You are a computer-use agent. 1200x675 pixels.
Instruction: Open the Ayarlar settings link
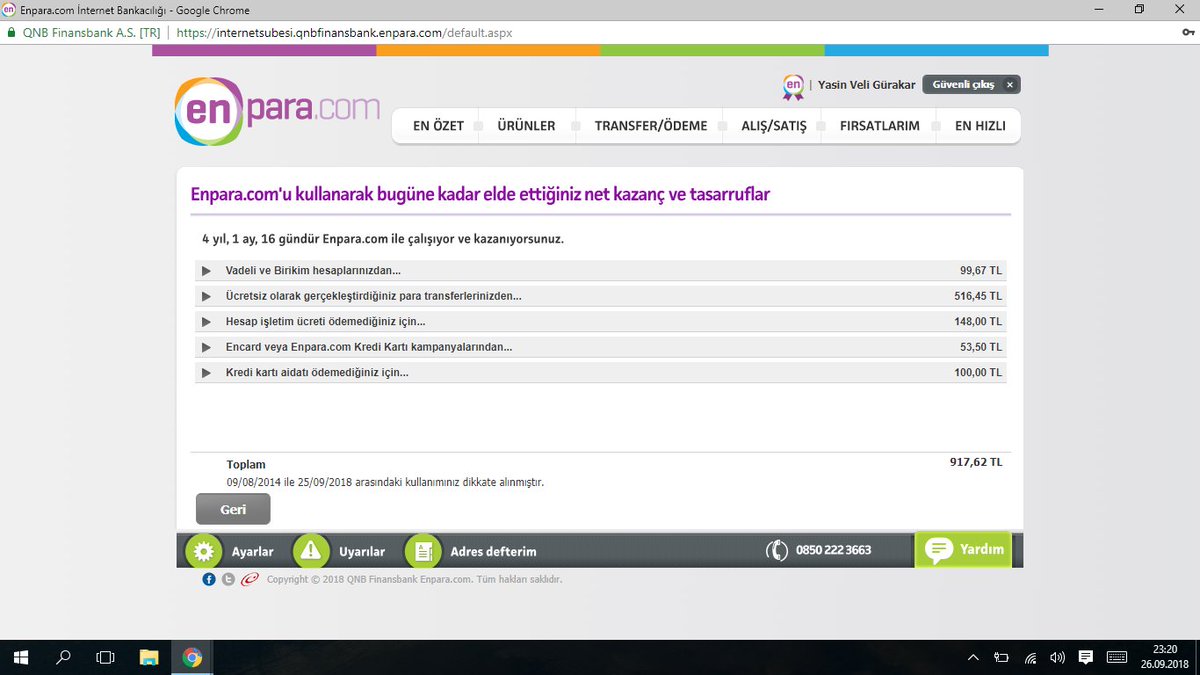click(x=252, y=552)
